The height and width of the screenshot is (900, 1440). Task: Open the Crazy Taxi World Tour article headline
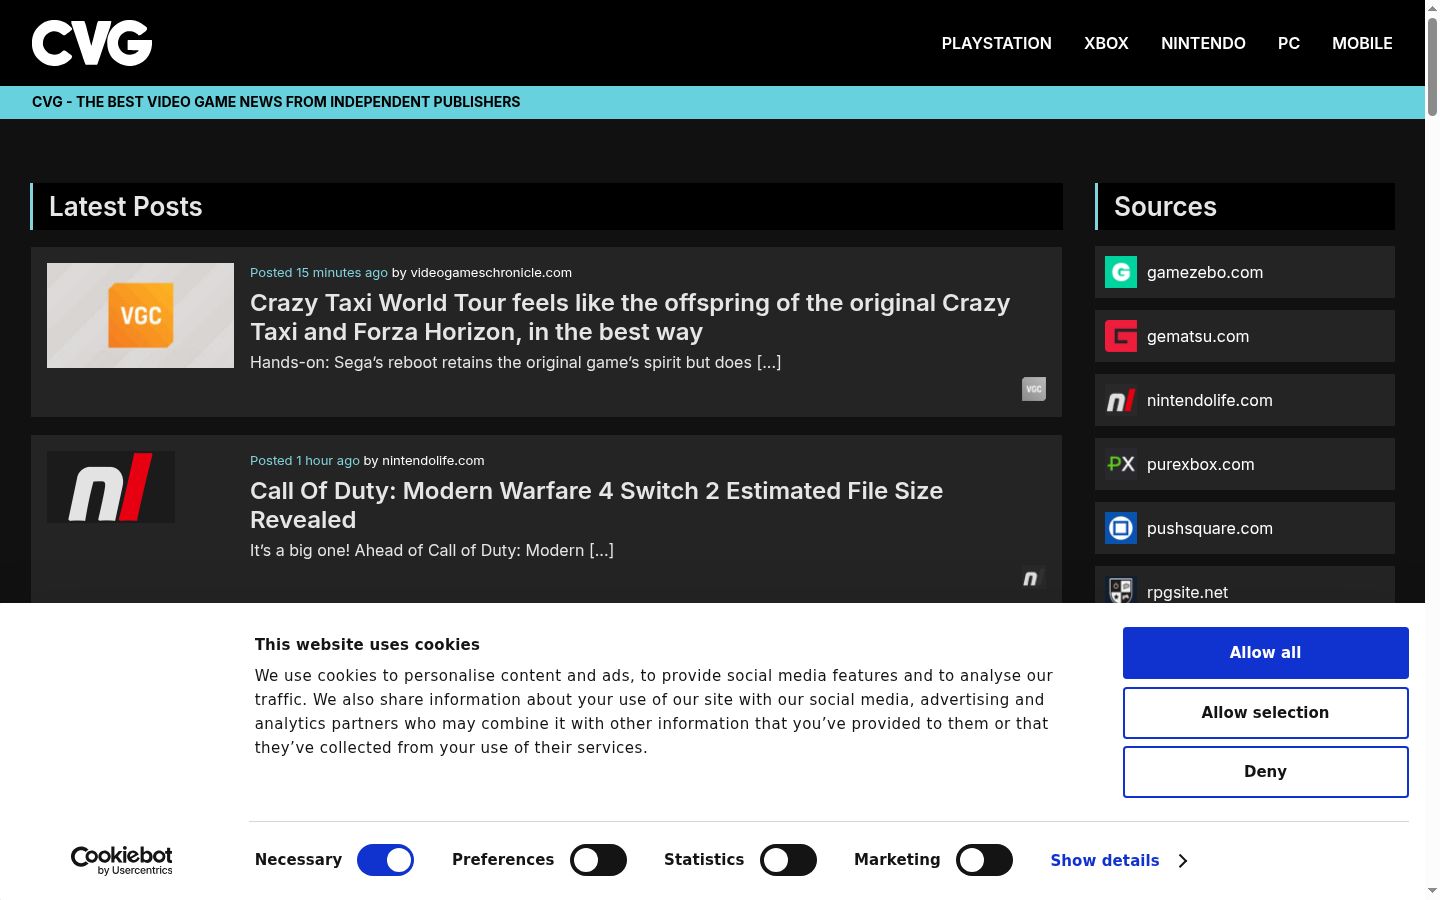click(x=630, y=317)
